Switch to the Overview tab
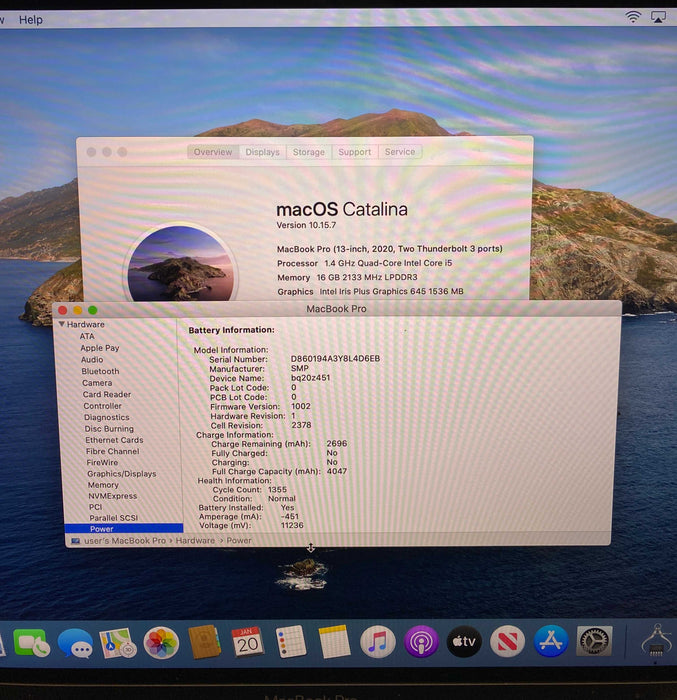The height and width of the screenshot is (700, 677). click(213, 152)
